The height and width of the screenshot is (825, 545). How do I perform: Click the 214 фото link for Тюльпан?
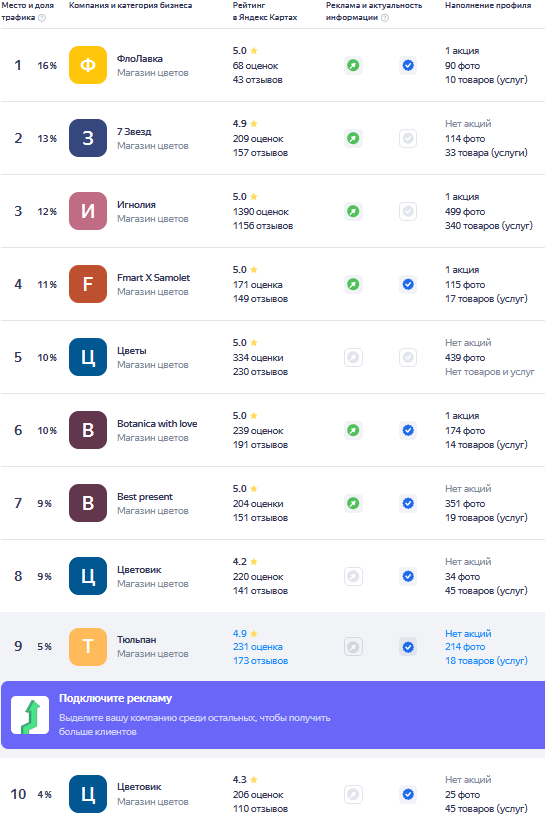tap(465, 647)
